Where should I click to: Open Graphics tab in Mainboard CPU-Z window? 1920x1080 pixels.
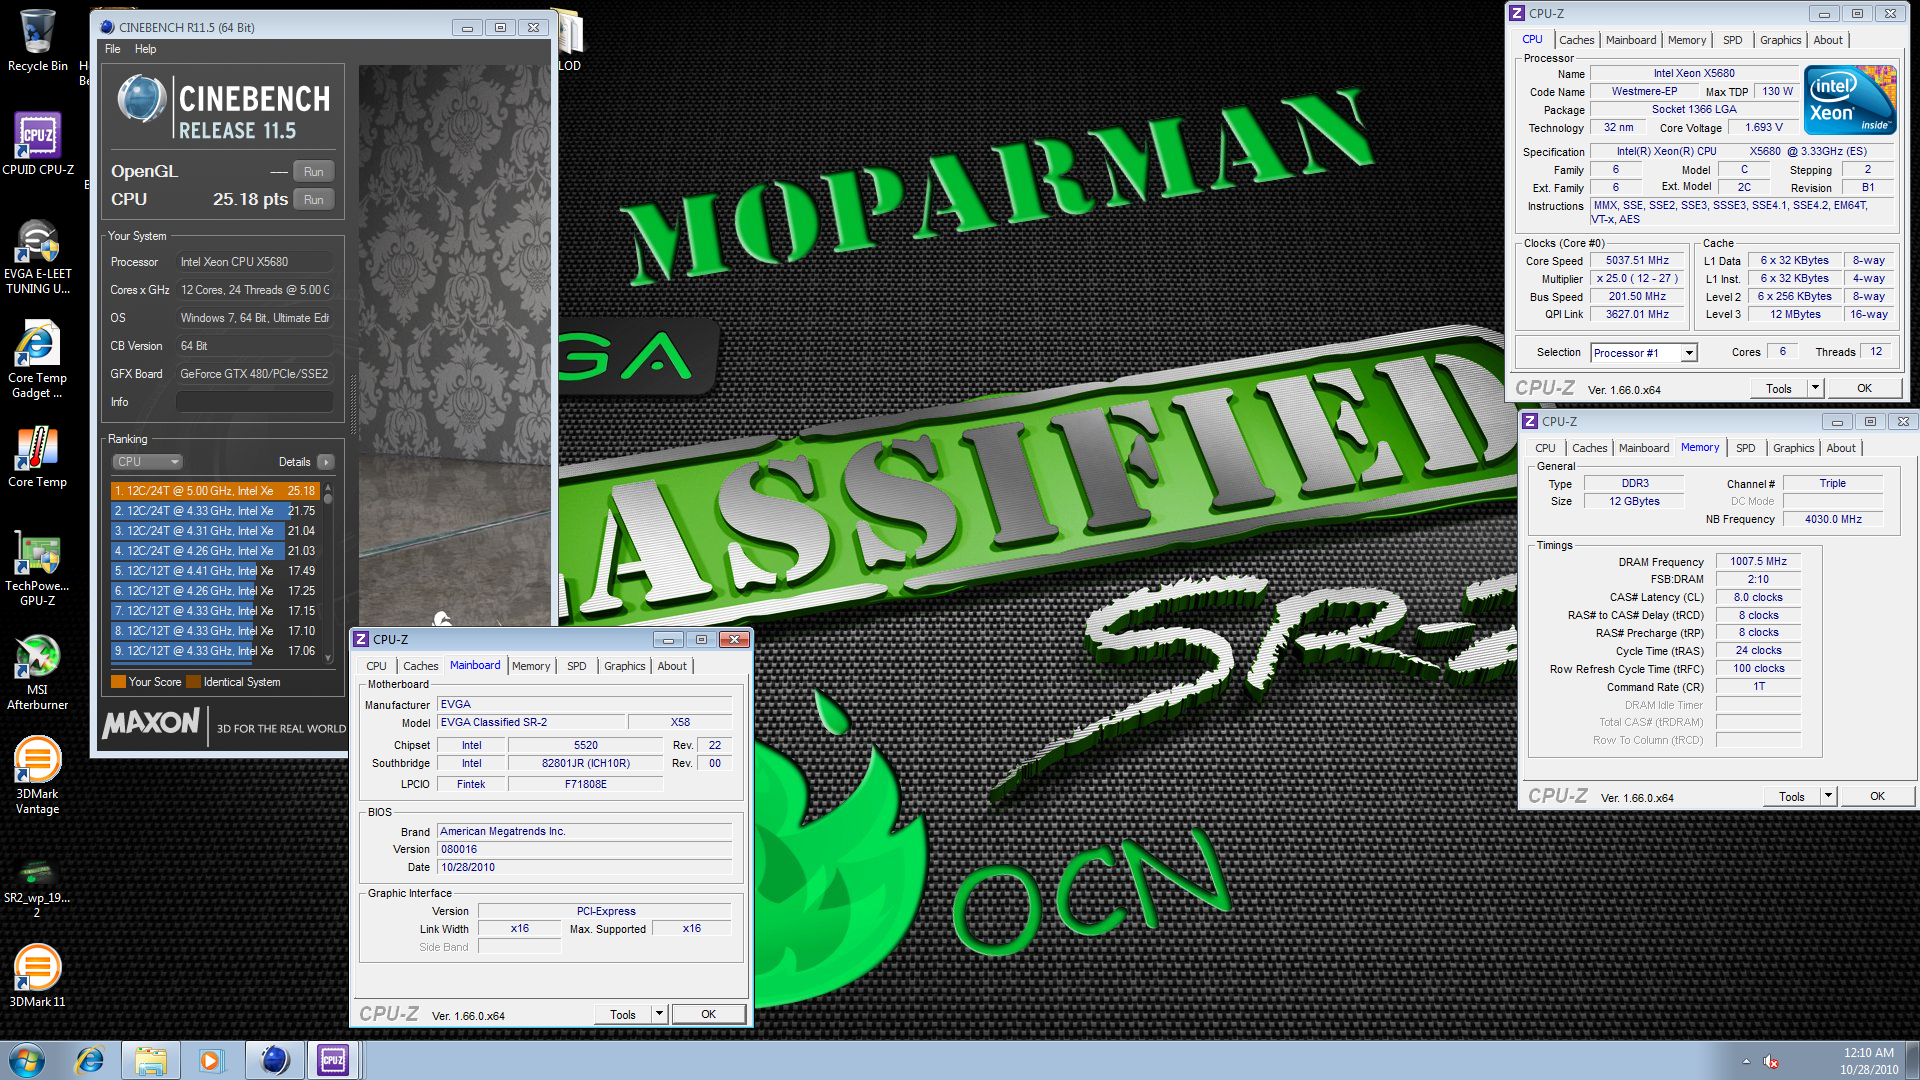coord(624,666)
